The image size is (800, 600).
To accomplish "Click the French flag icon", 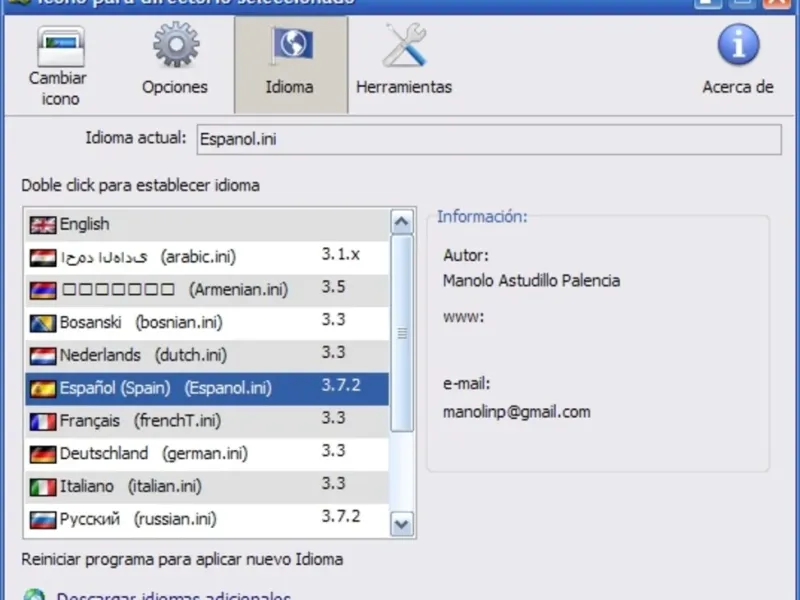I will click(x=43, y=421).
